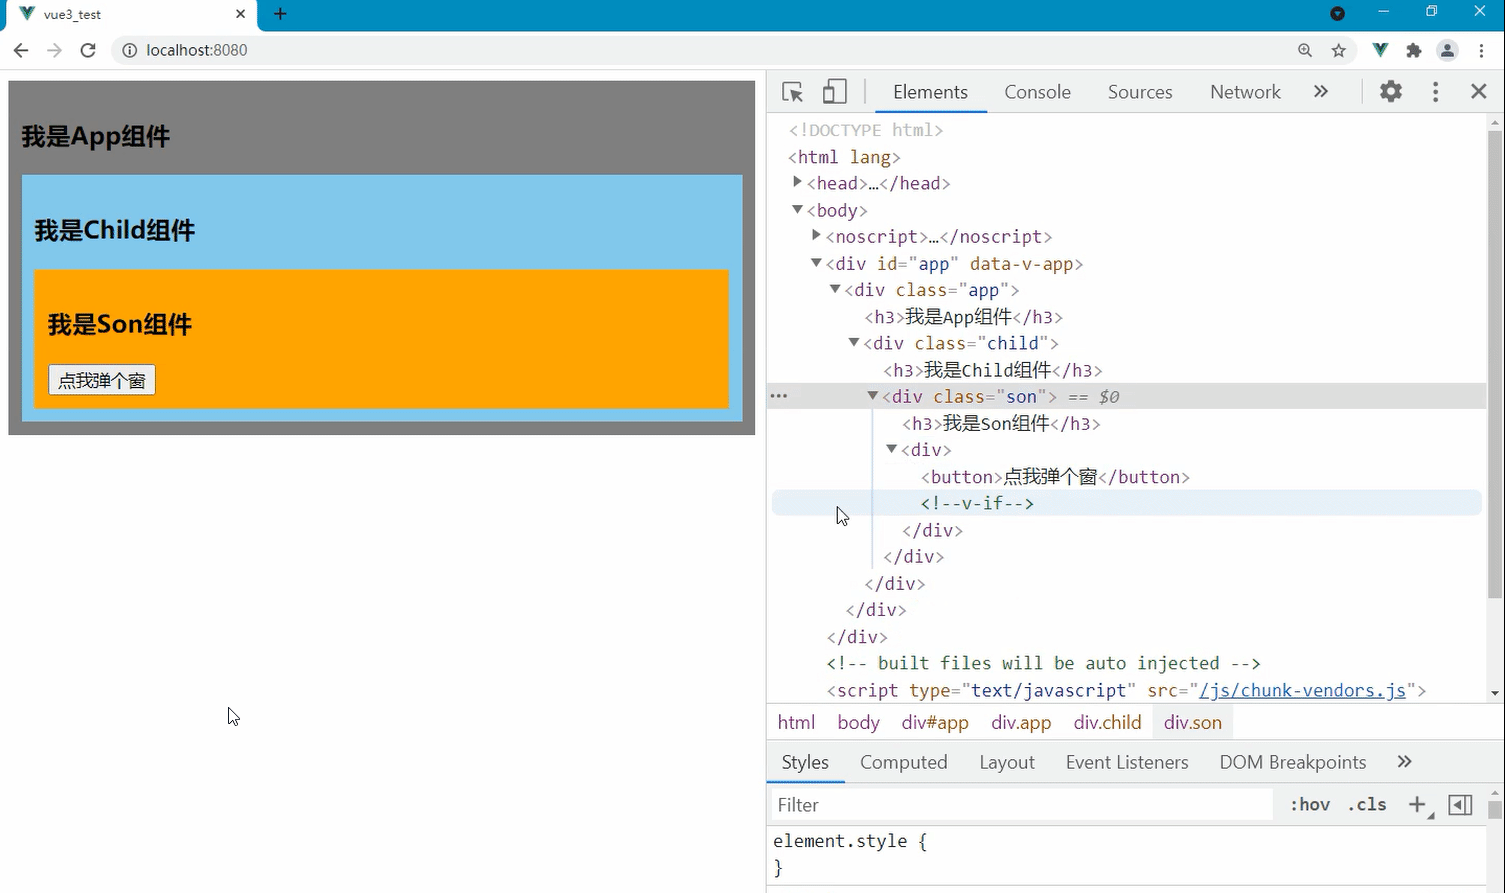The width and height of the screenshot is (1505, 893).
Task: Switch to the Sources tab
Action: tap(1140, 92)
